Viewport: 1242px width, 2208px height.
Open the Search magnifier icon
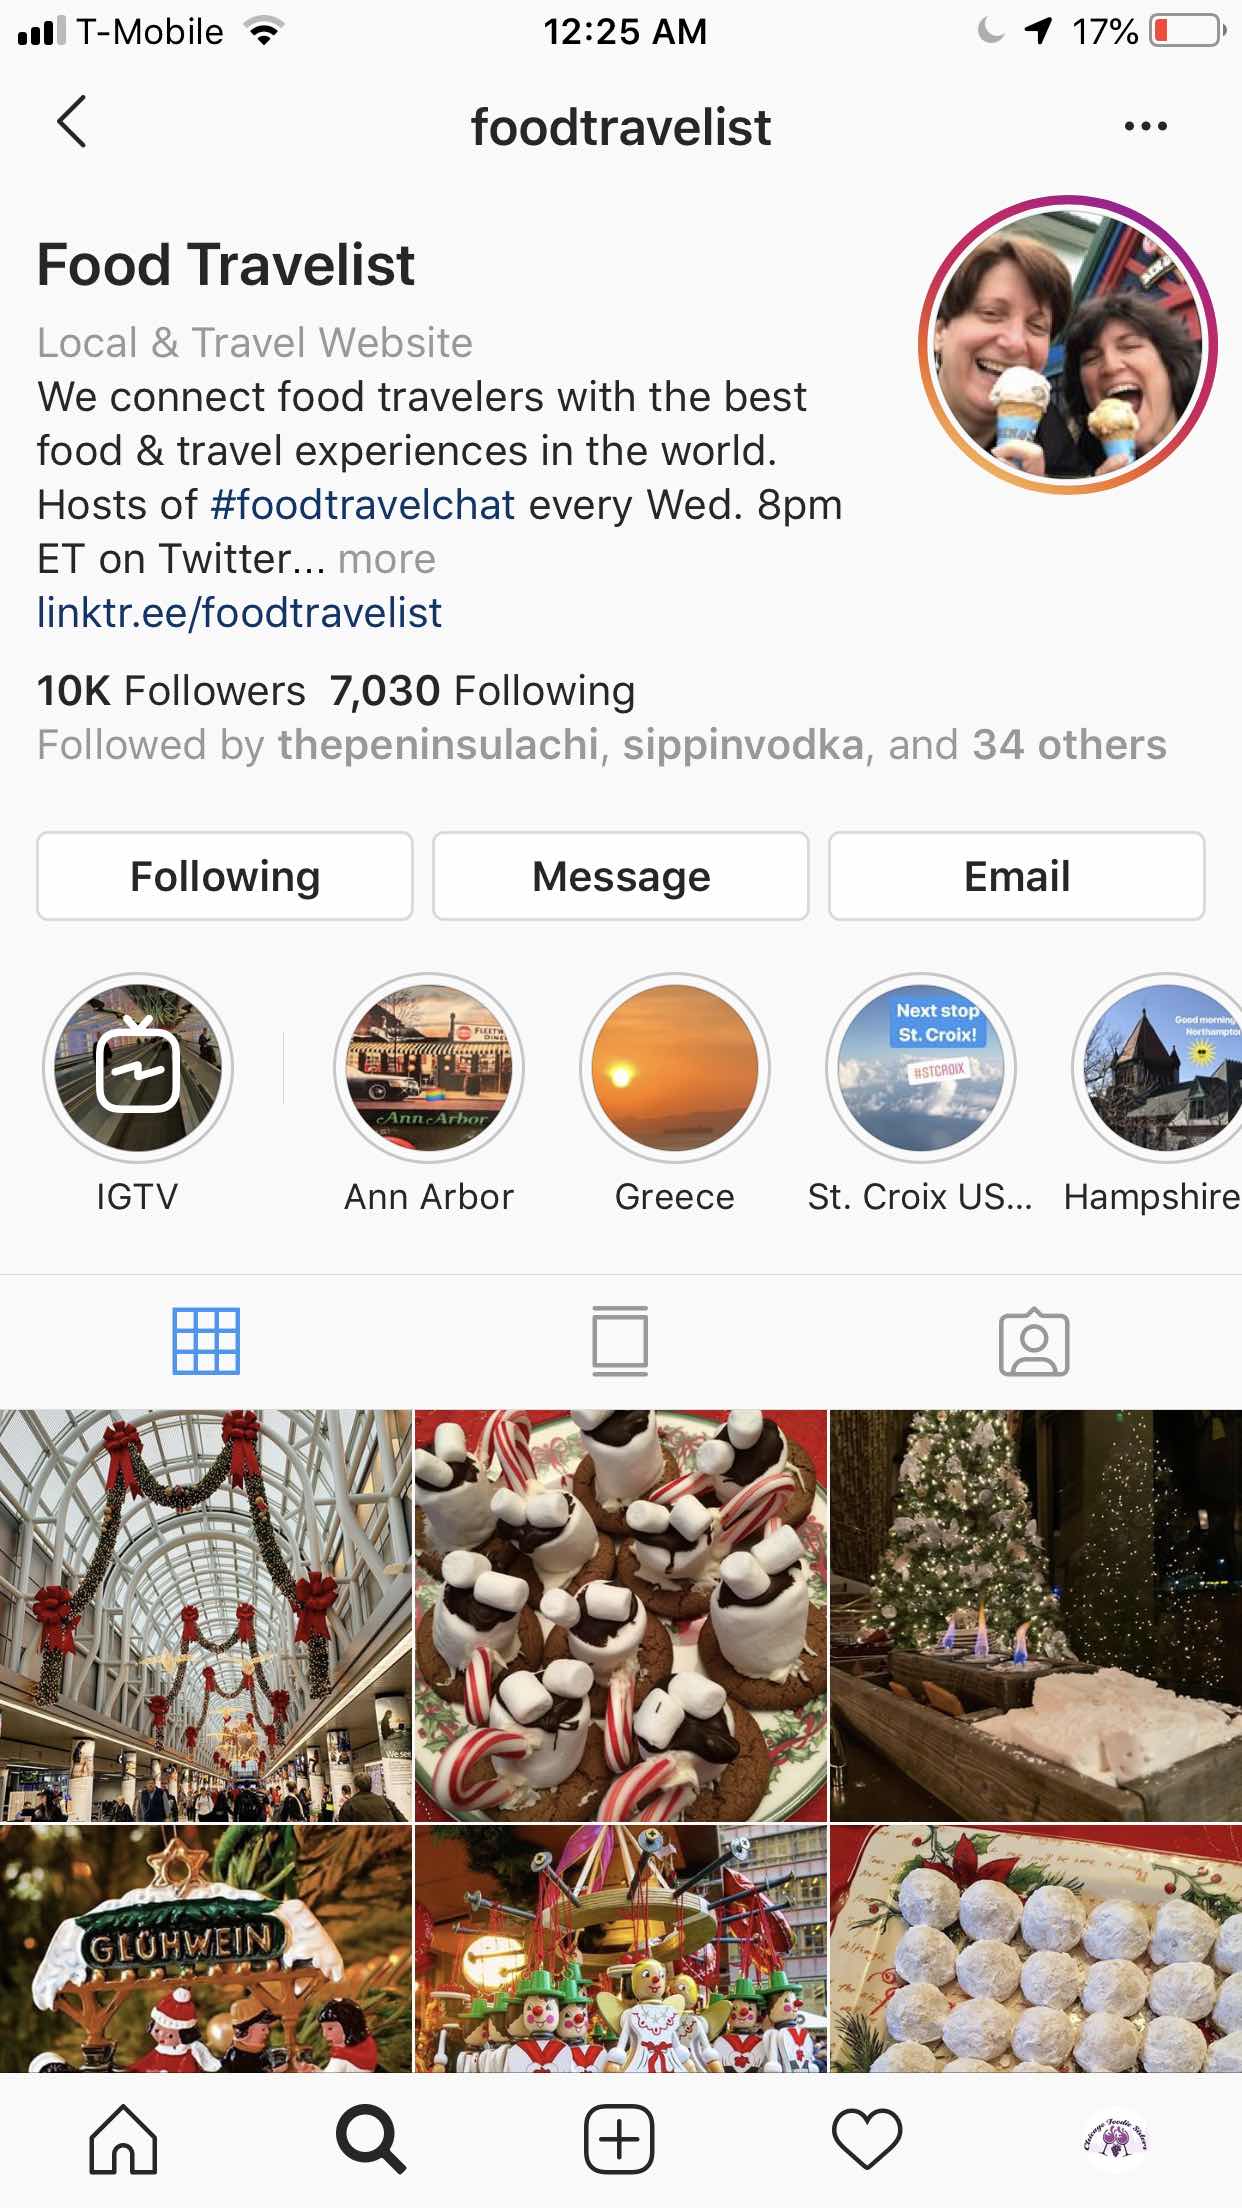click(x=371, y=2140)
